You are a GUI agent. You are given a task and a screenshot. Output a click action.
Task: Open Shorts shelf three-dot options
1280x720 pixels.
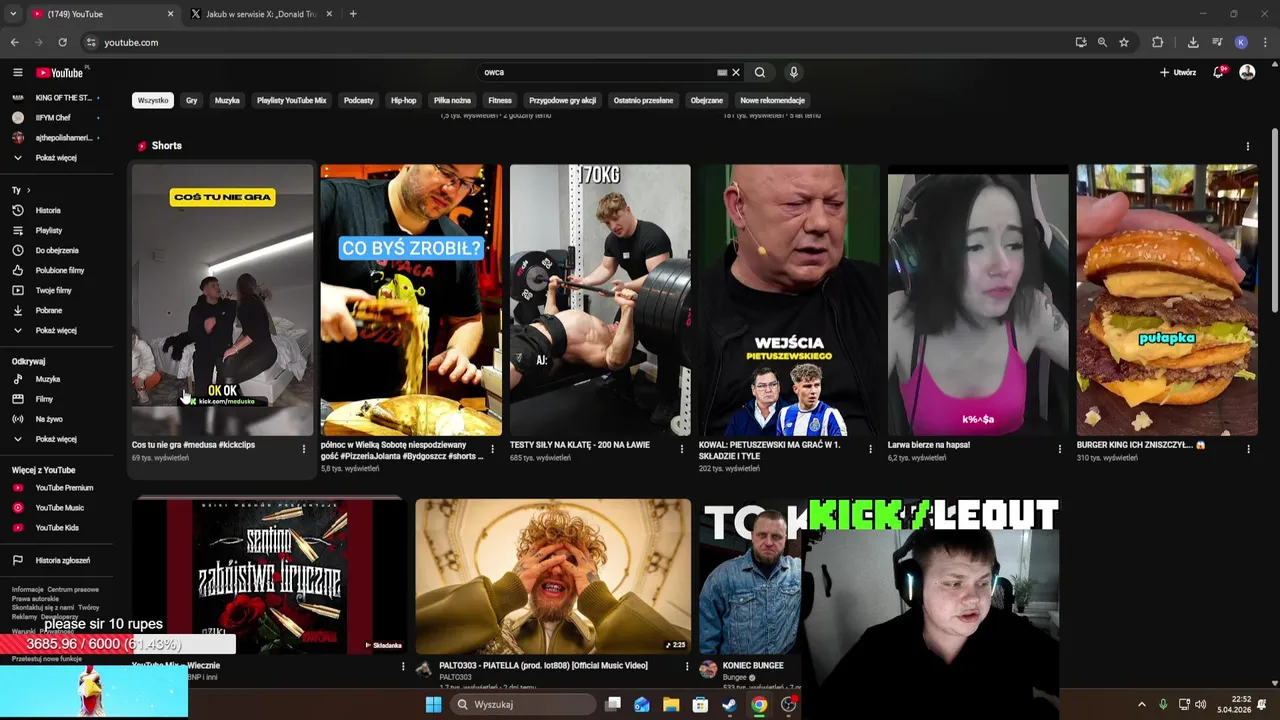[x=1248, y=146]
